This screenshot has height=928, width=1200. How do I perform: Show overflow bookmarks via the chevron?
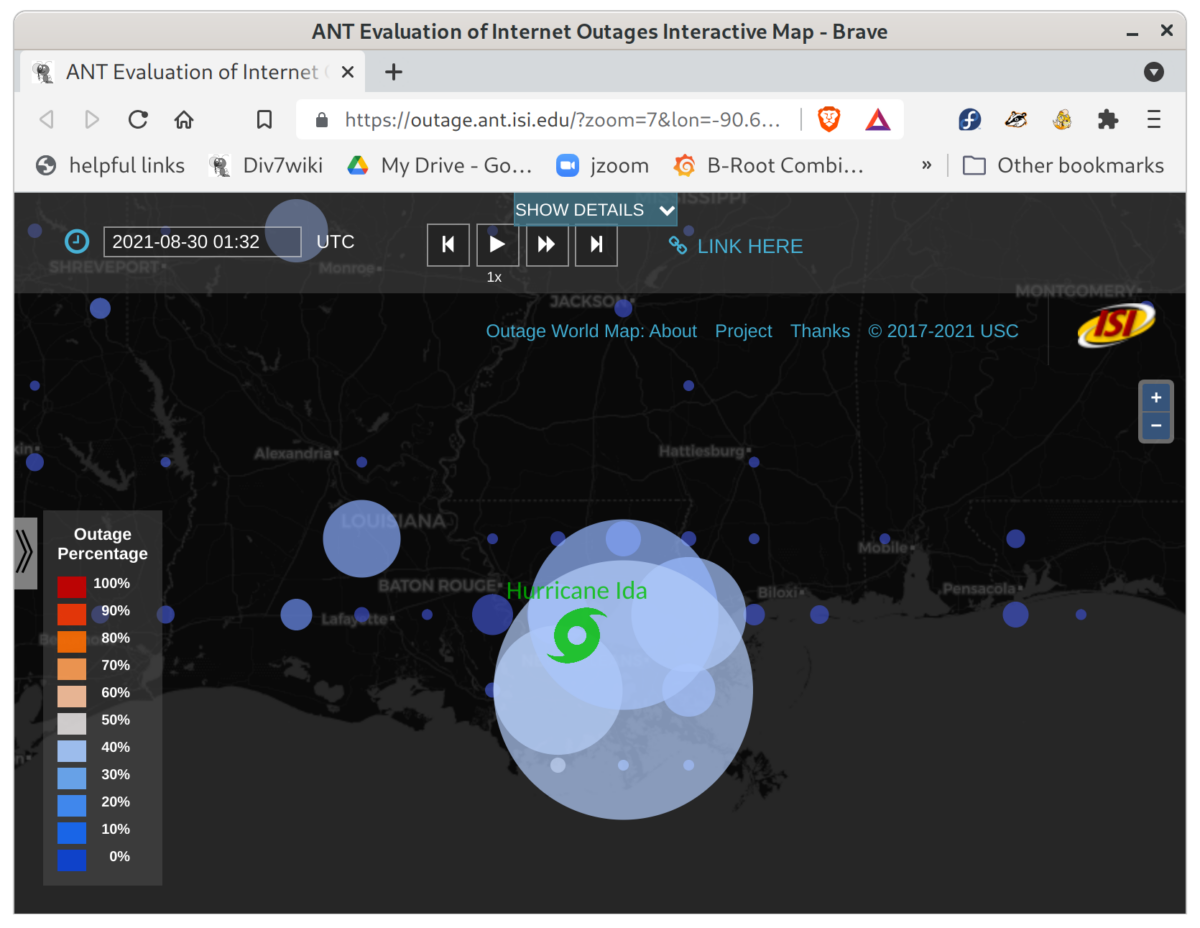(925, 165)
